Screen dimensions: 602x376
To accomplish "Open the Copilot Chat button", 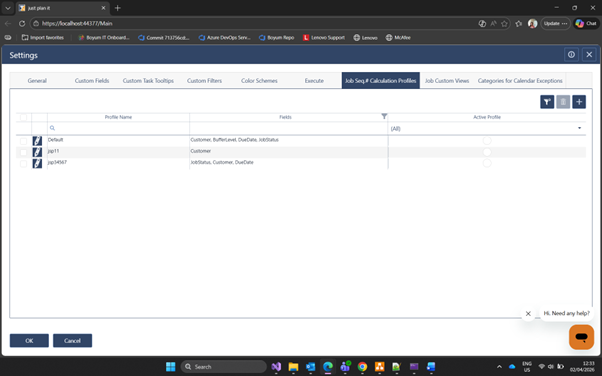I will coord(586,23).
